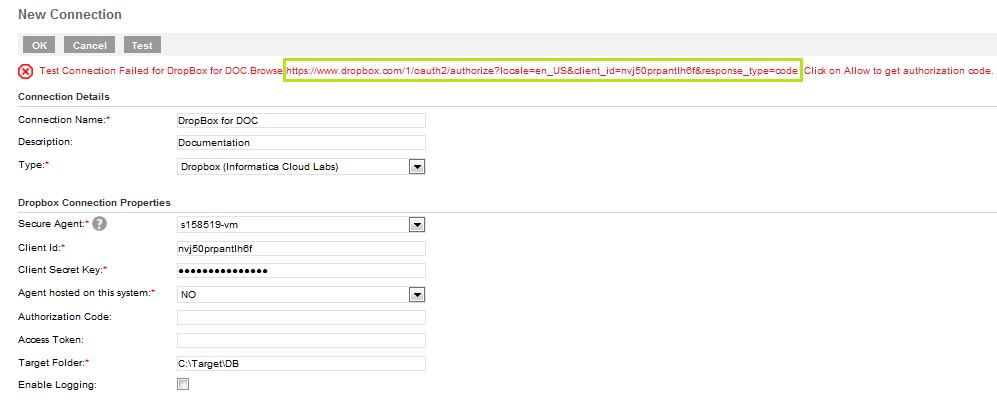Focus the Client Secret Key field

[301, 271]
